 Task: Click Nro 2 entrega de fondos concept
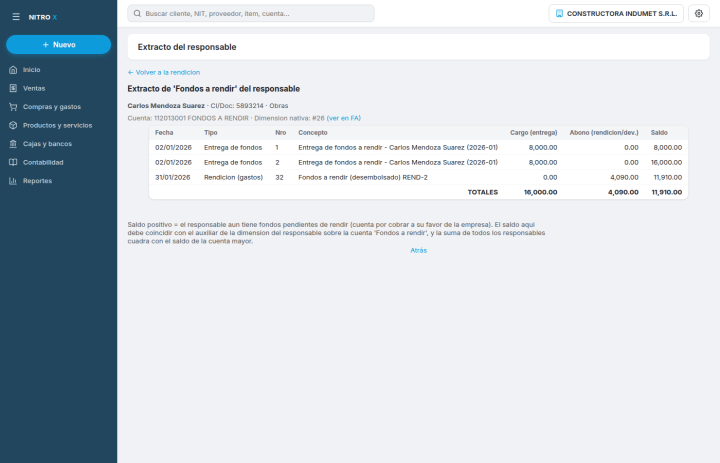coord(398,162)
